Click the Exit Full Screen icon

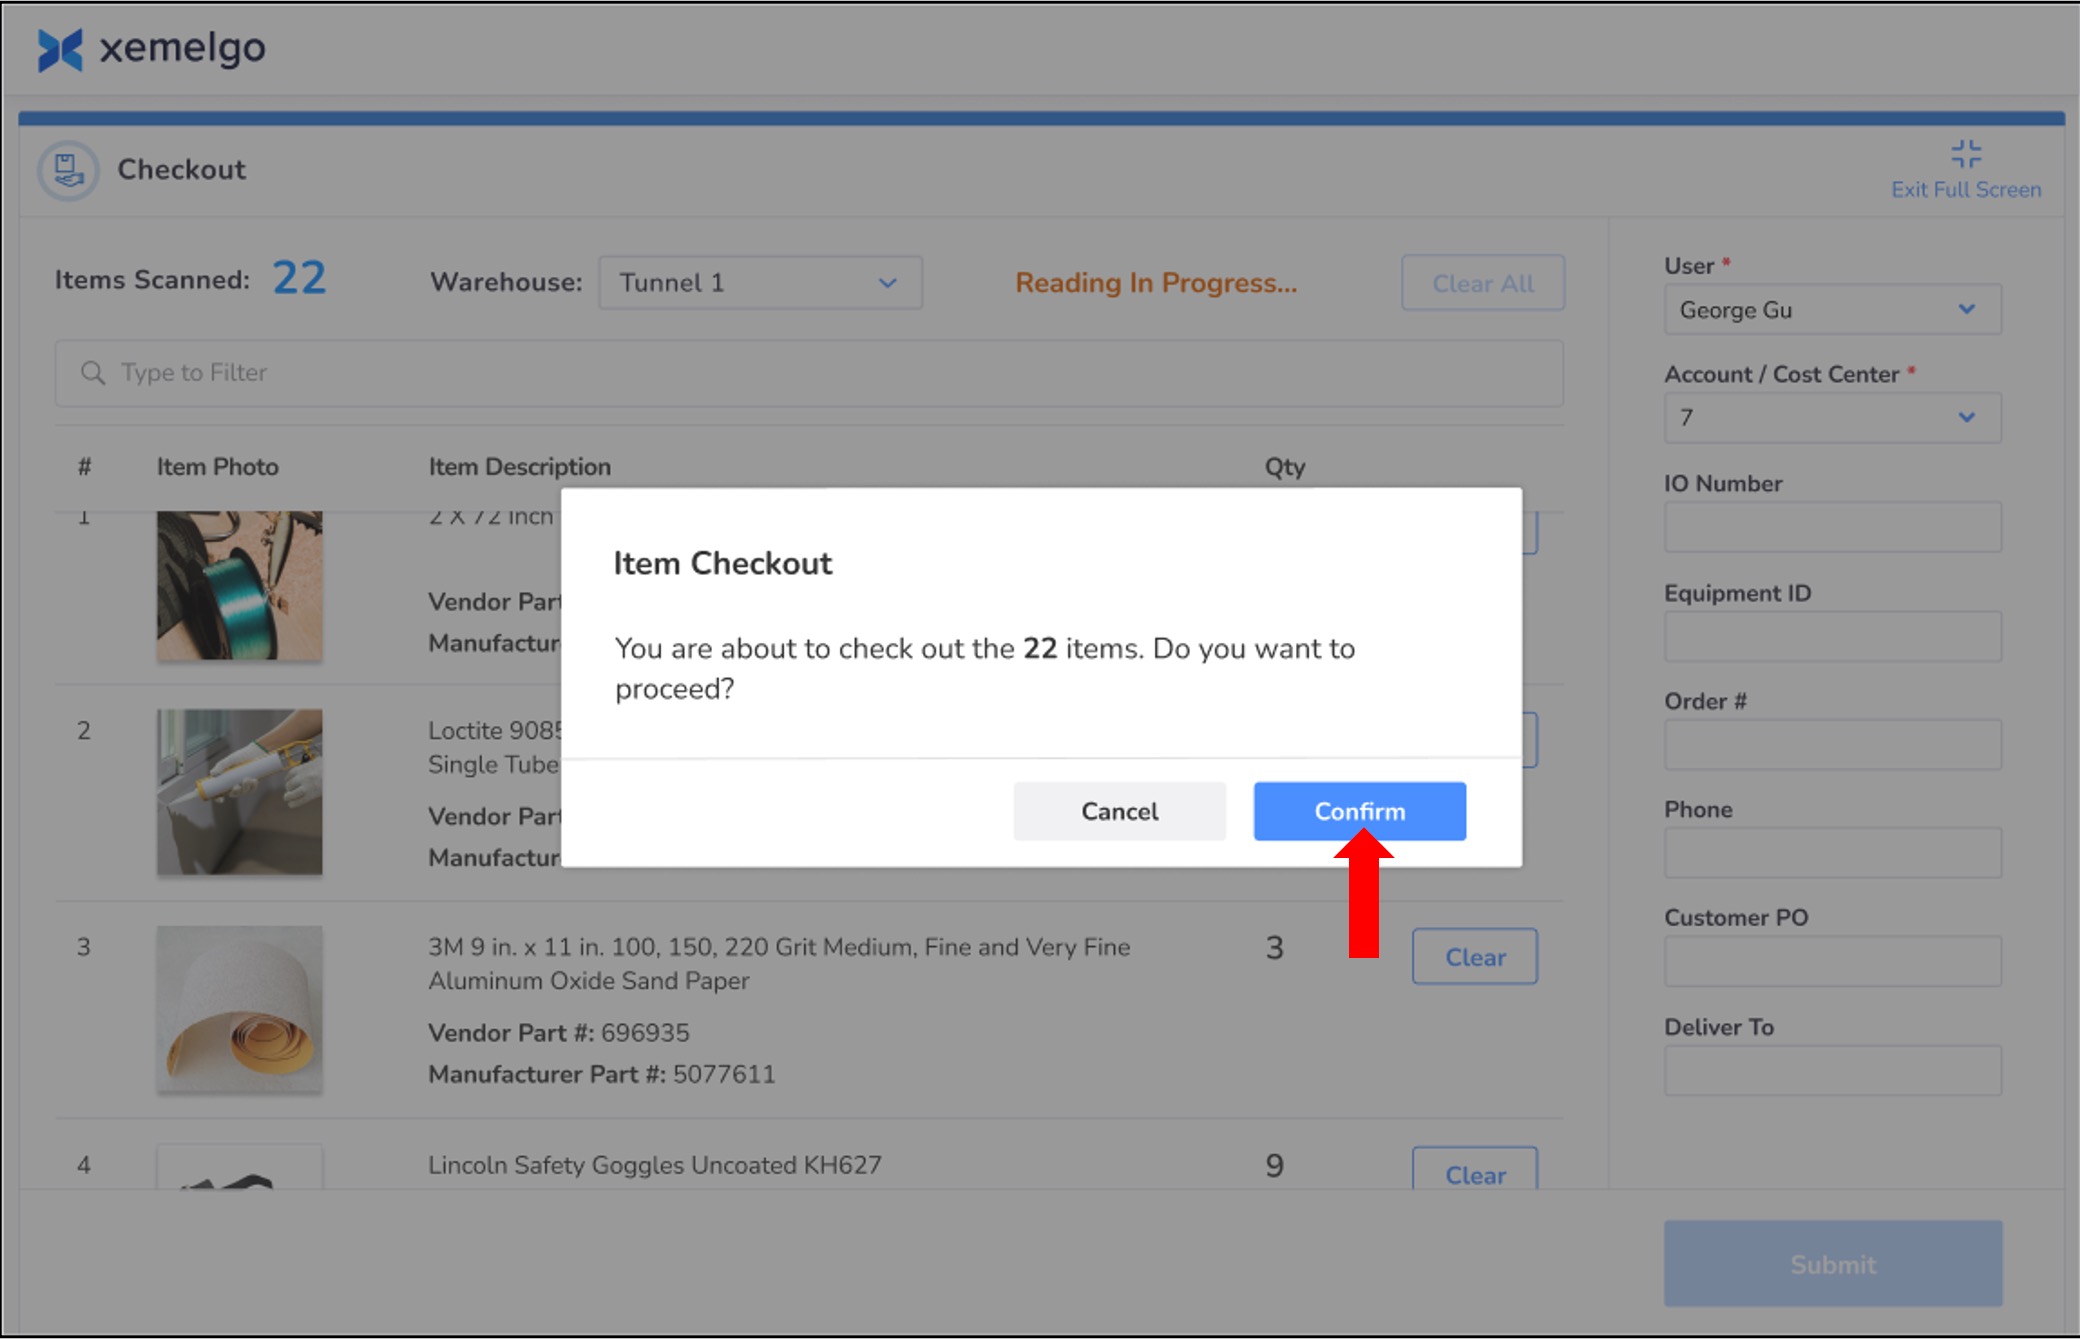[x=1965, y=154]
